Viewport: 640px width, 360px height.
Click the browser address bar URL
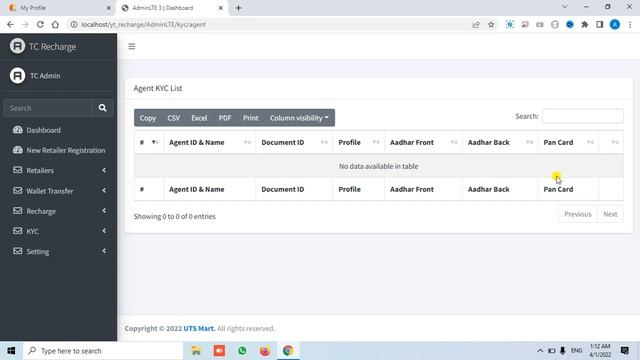[x=143, y=24]
